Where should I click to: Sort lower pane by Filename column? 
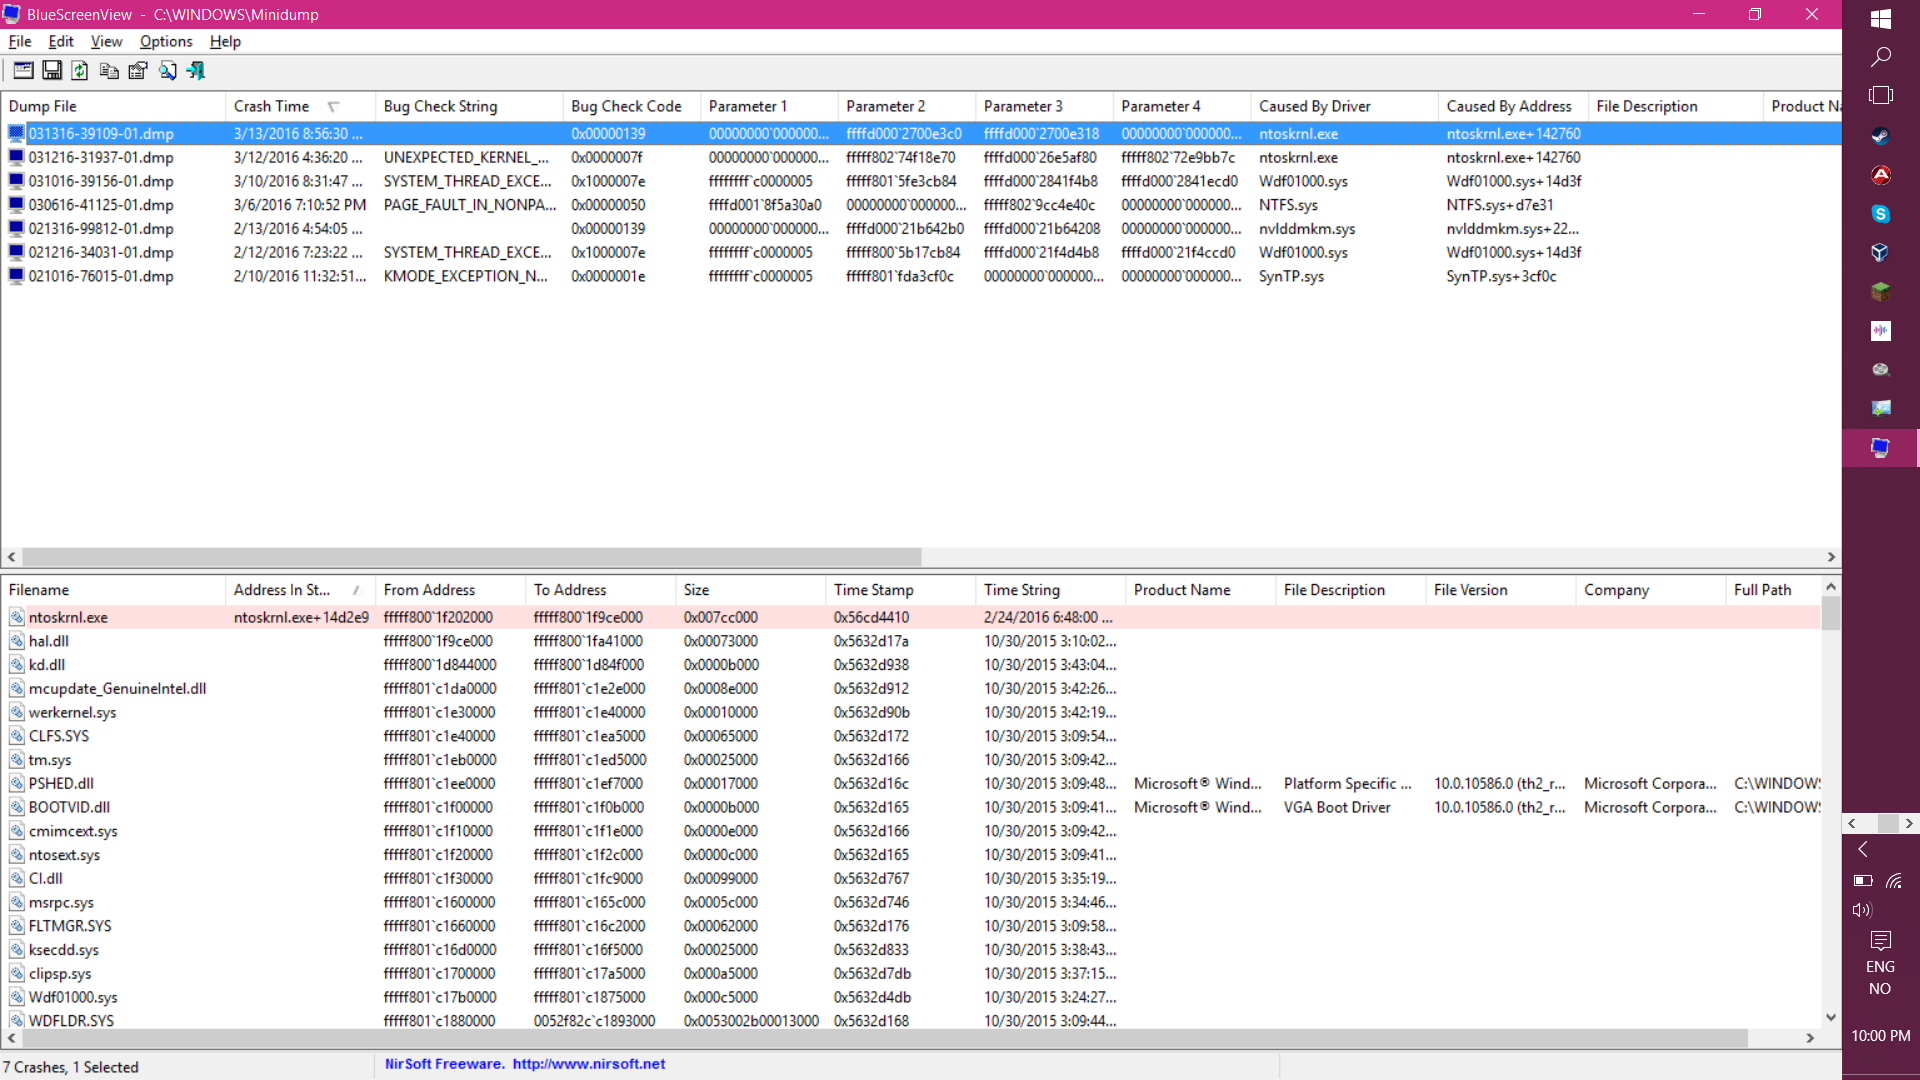(113, 590)
